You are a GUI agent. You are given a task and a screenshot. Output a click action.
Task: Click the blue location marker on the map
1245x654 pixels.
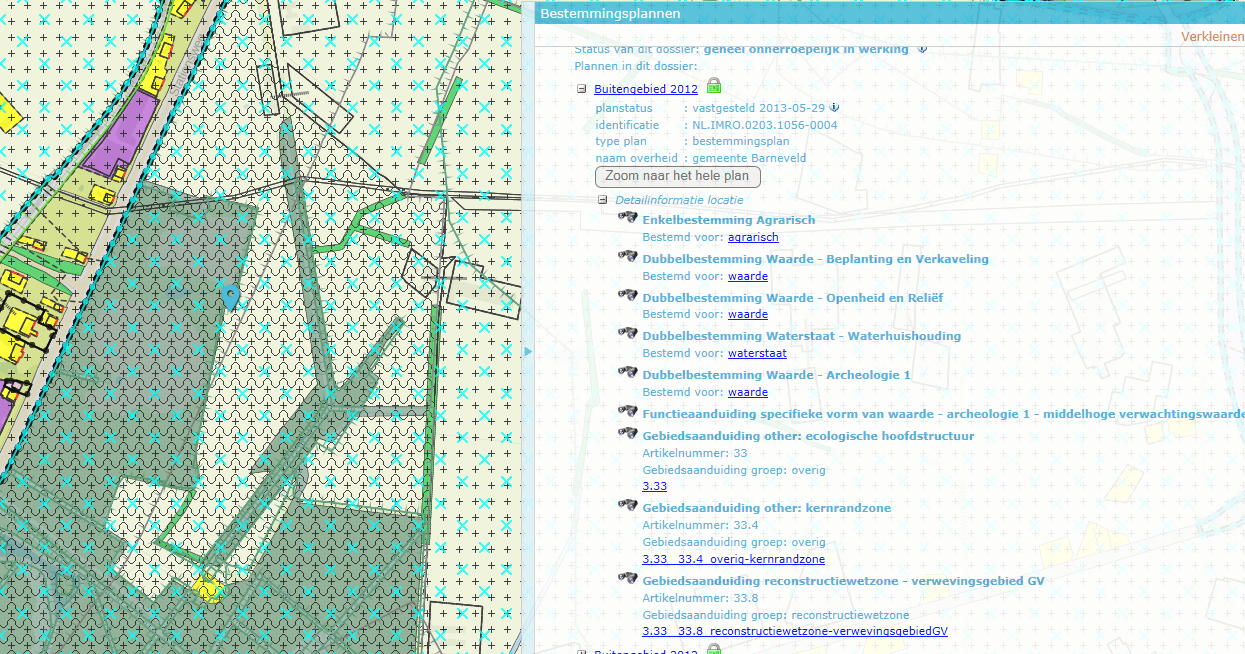pos(231,295)
